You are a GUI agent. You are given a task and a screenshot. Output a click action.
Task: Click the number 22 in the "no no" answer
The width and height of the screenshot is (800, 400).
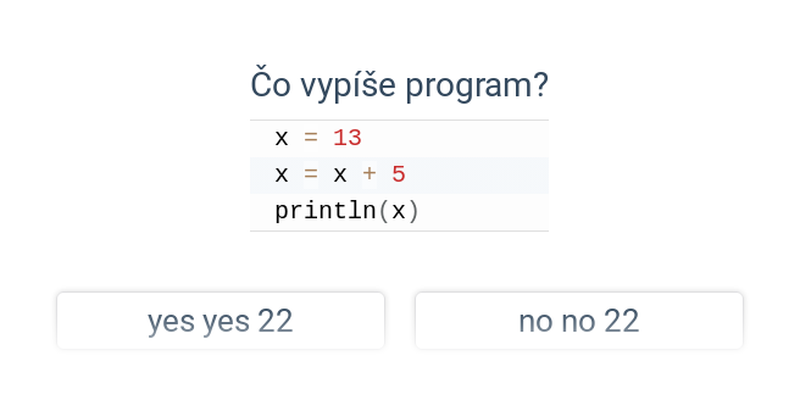[x=621, y=321]
